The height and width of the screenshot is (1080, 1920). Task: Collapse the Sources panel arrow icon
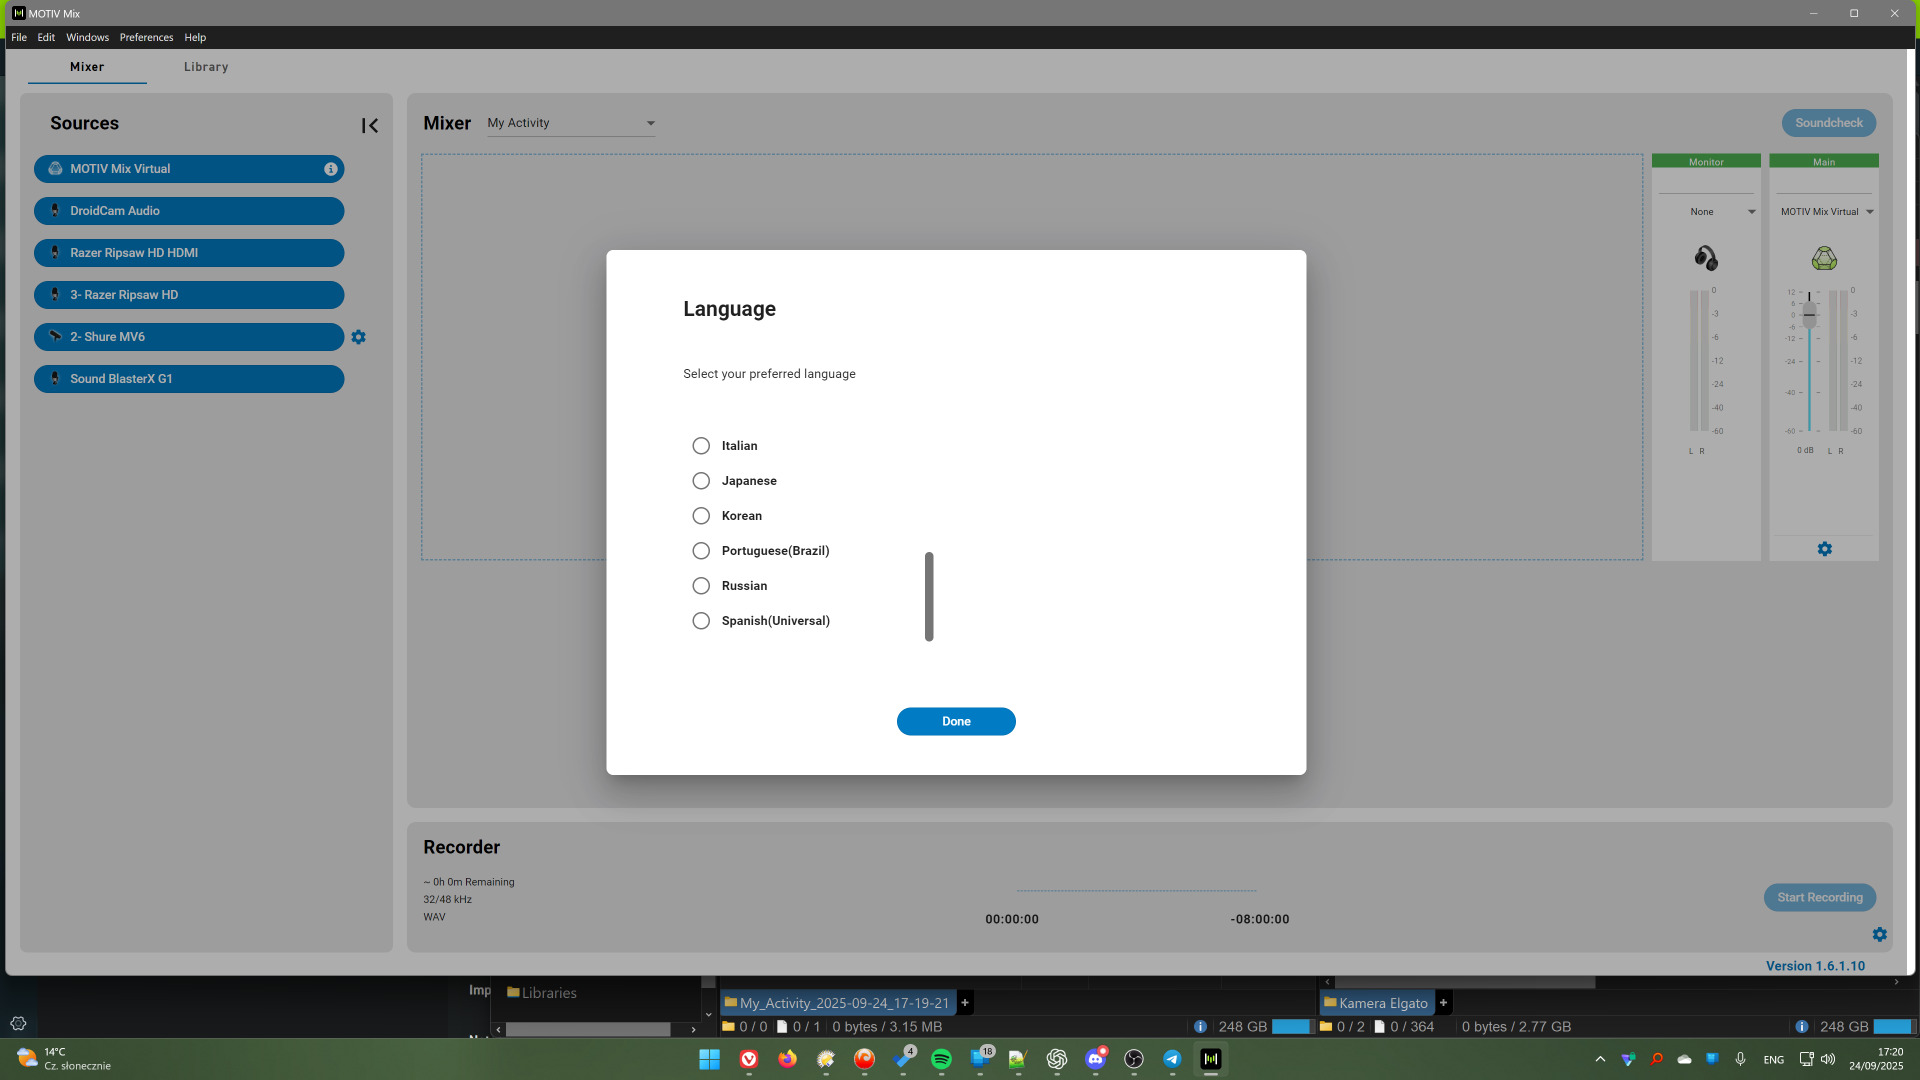point(369,125)
